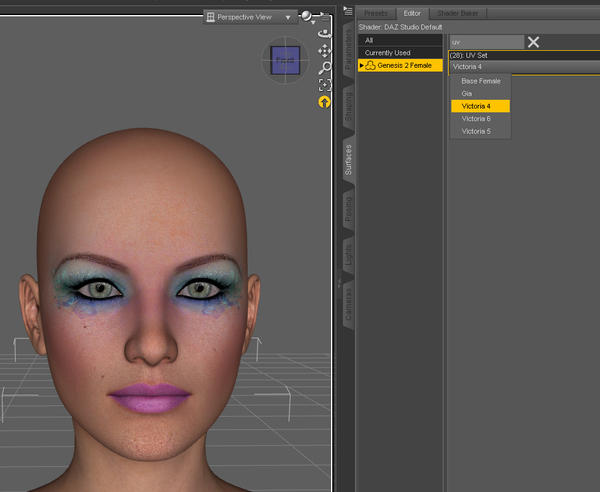Click the pane divider collapse handle

point(339,283)
